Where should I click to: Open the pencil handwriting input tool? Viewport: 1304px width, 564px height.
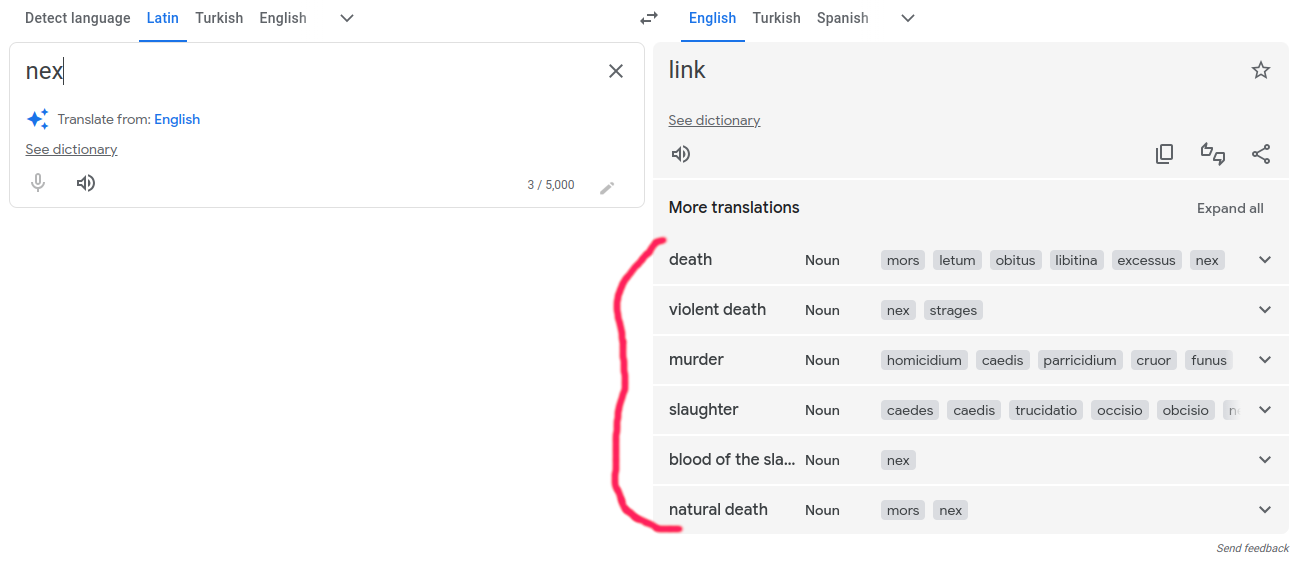click(607, 187)
